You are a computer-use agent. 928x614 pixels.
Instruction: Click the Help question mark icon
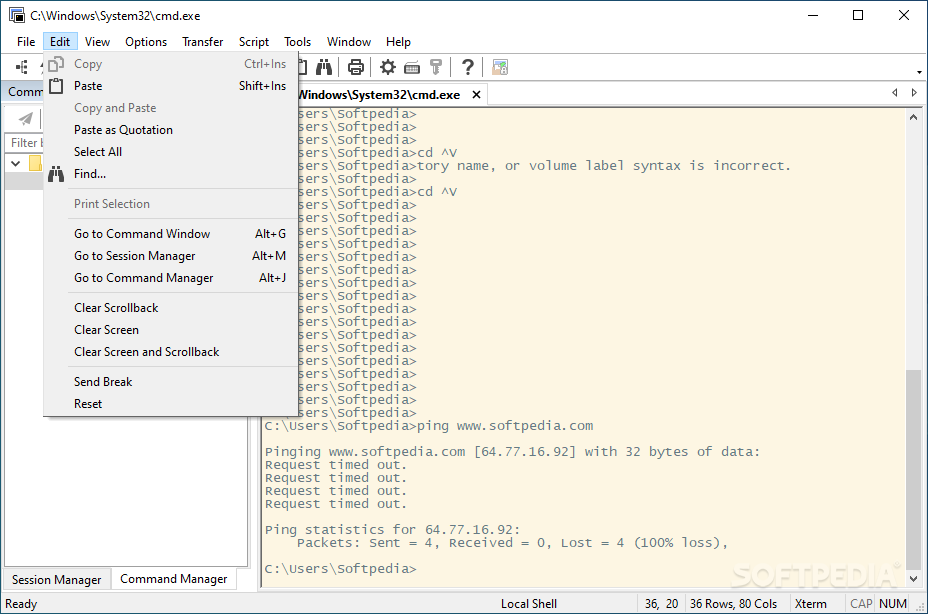[x=468, y=67]
